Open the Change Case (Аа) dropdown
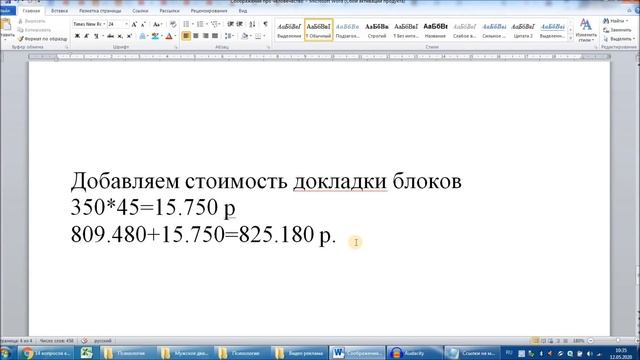The image size is (640, 360). [x=157, y=24]
